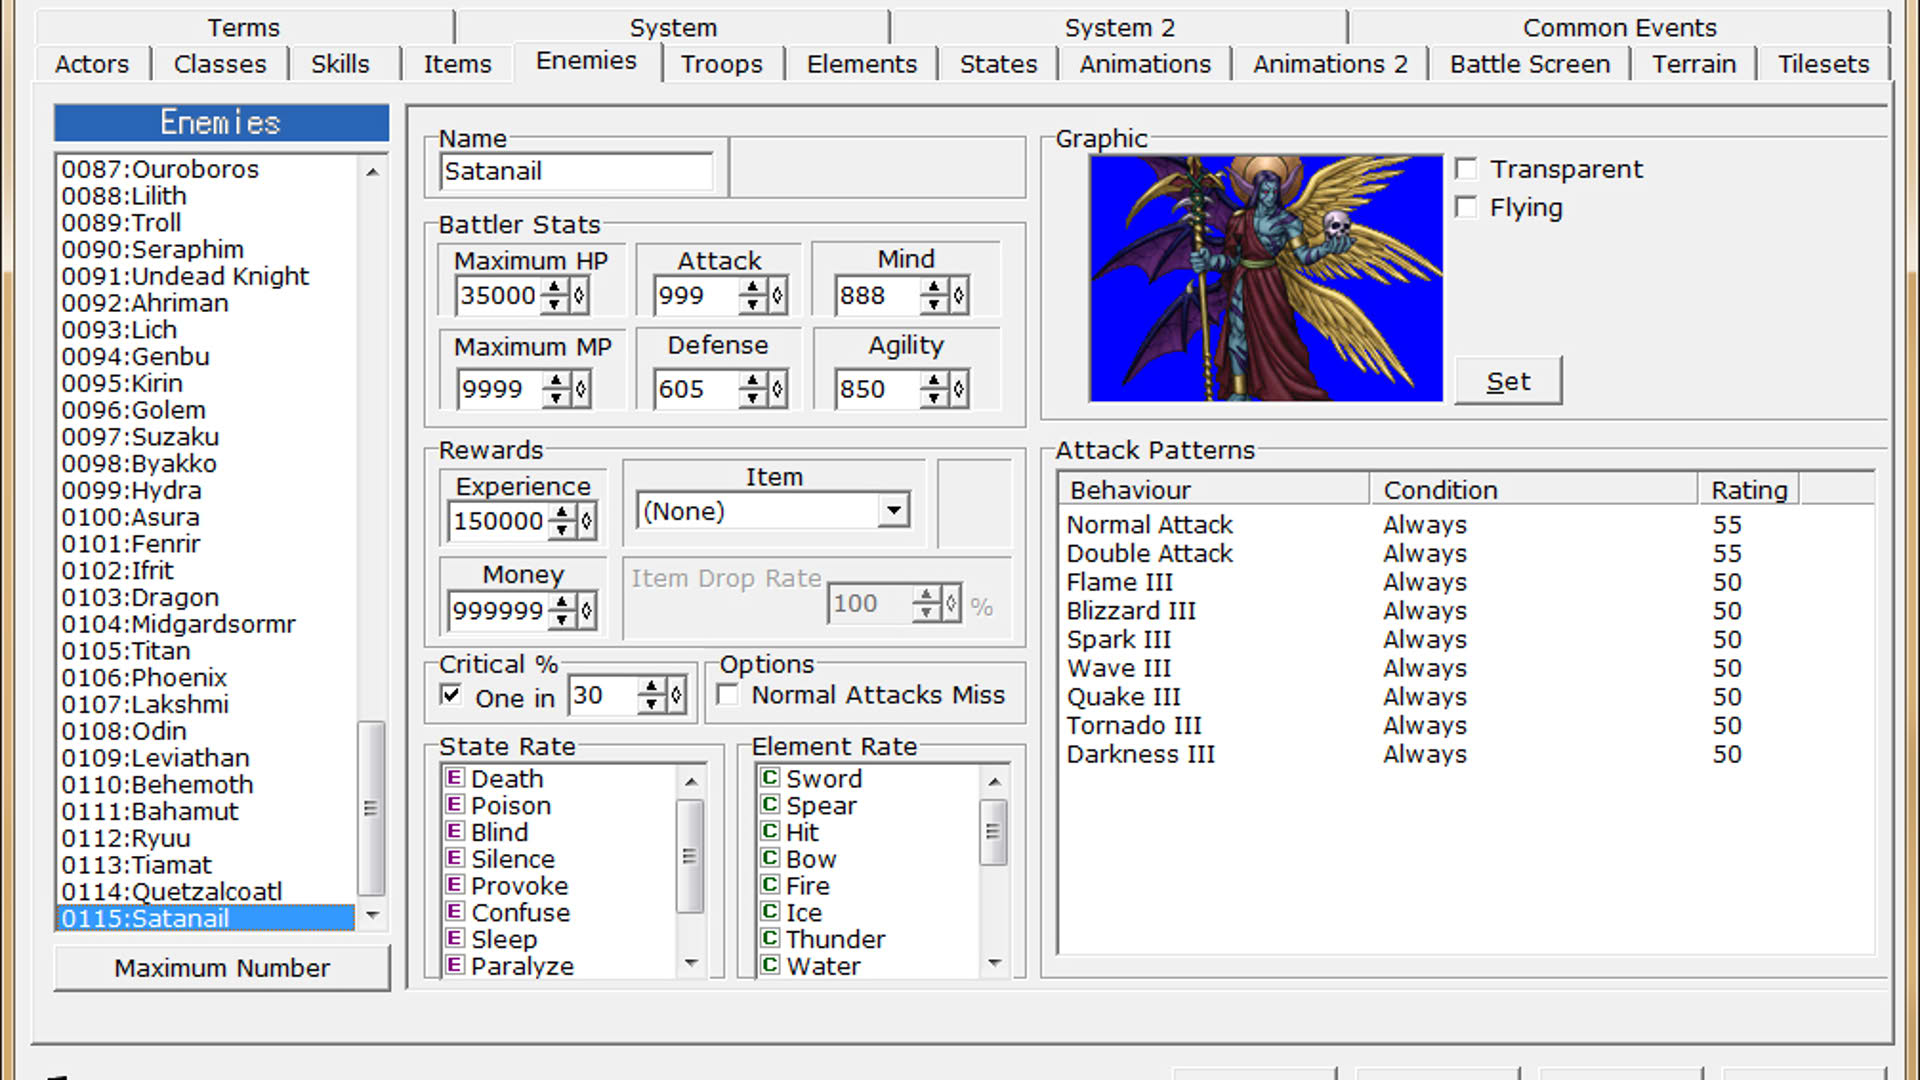Click the Paralyze state rate E icon
This screenshot has width=1920, height=1080.
coord(454,965)
